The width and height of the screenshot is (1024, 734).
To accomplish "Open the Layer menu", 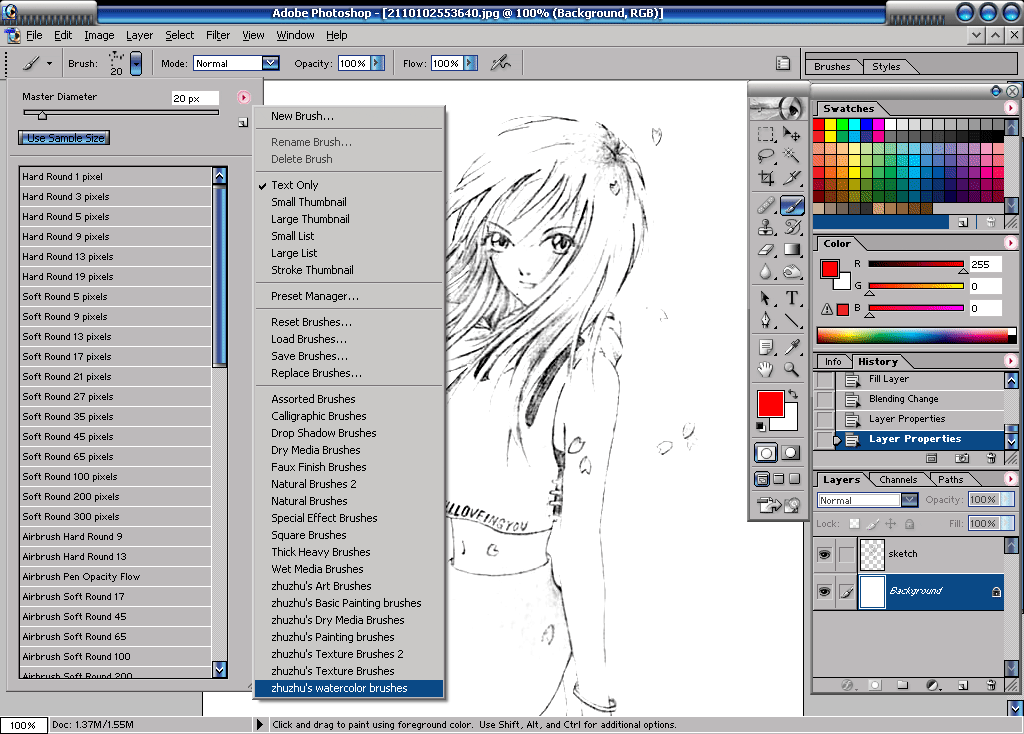I will [139, 35].
